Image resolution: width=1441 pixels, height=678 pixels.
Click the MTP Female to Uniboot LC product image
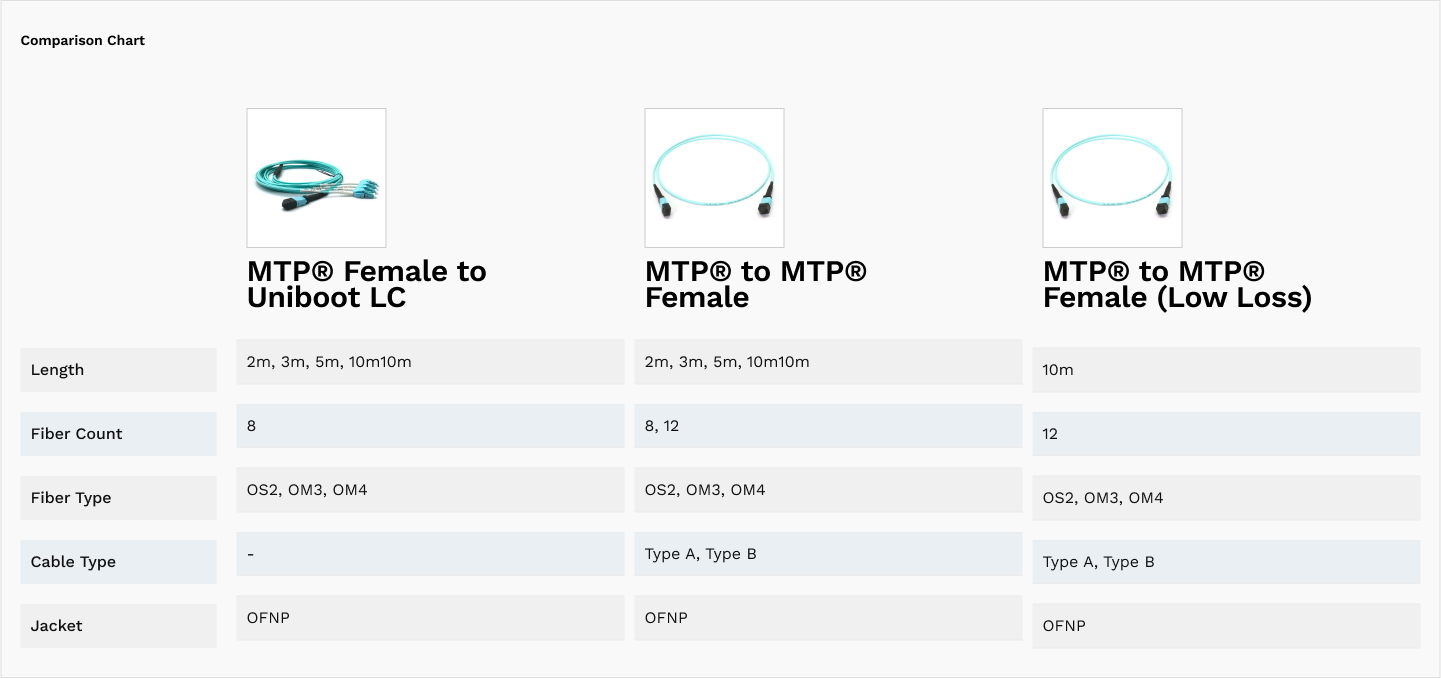[316, 178]
